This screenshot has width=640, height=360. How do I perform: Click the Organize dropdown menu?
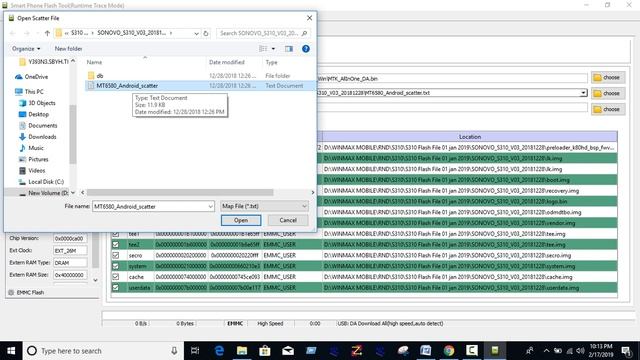coord(26,49)
